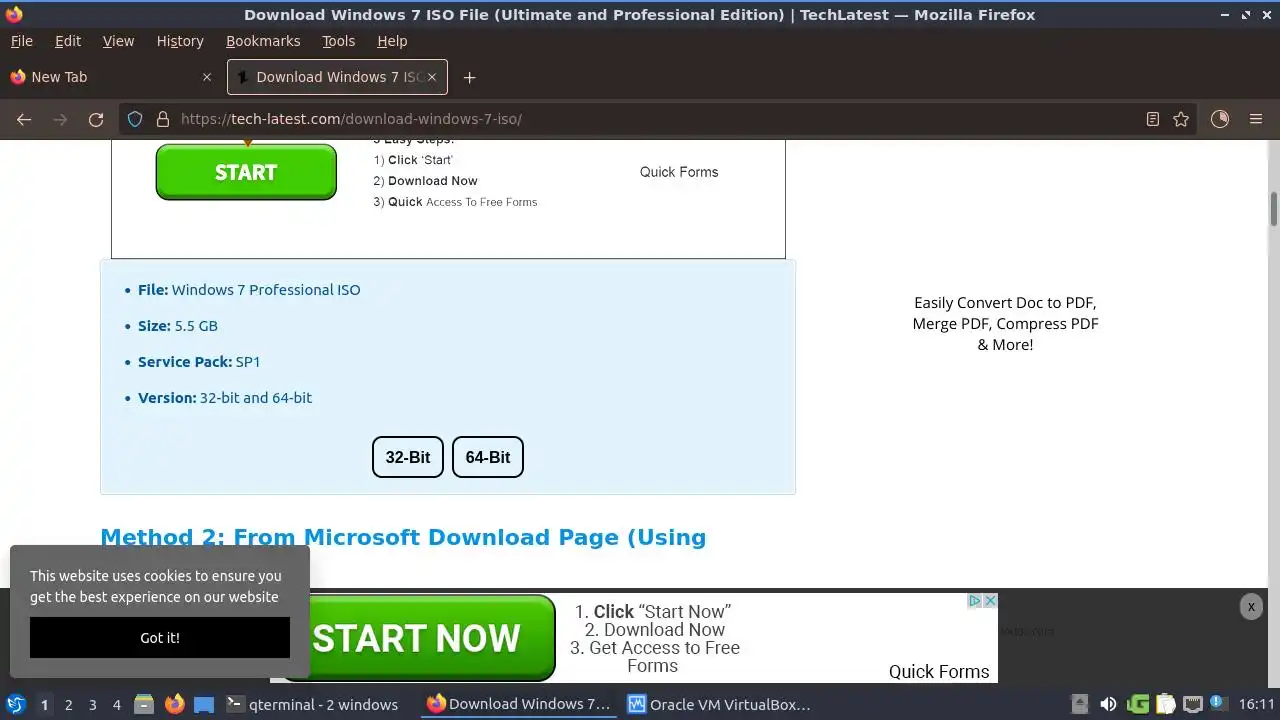Click the panel clock showing 16:11
The image size is (1280, 720).
pos(1257,704)
